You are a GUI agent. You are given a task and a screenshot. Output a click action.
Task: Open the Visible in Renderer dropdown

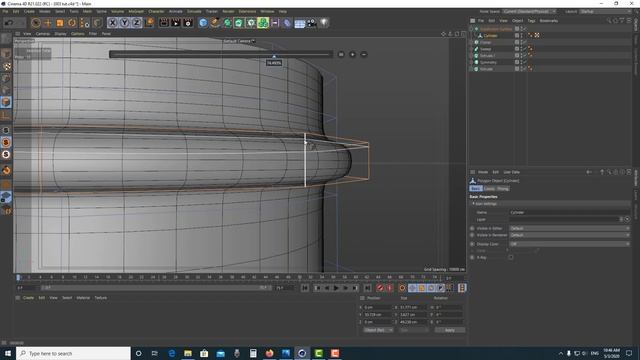pos(569,235)
